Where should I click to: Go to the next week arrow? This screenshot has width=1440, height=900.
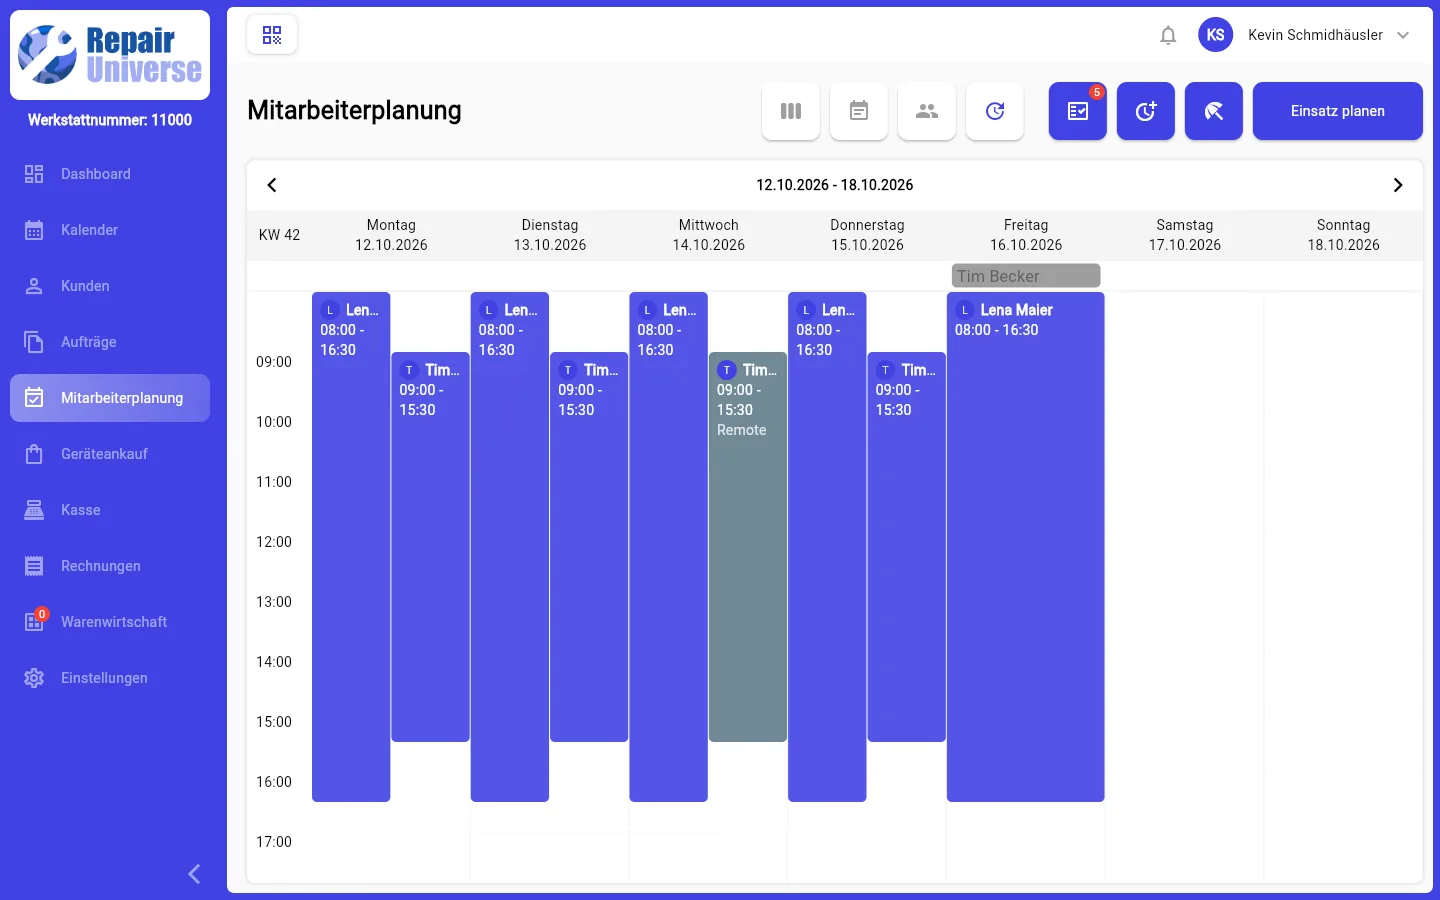[1398, 185]
